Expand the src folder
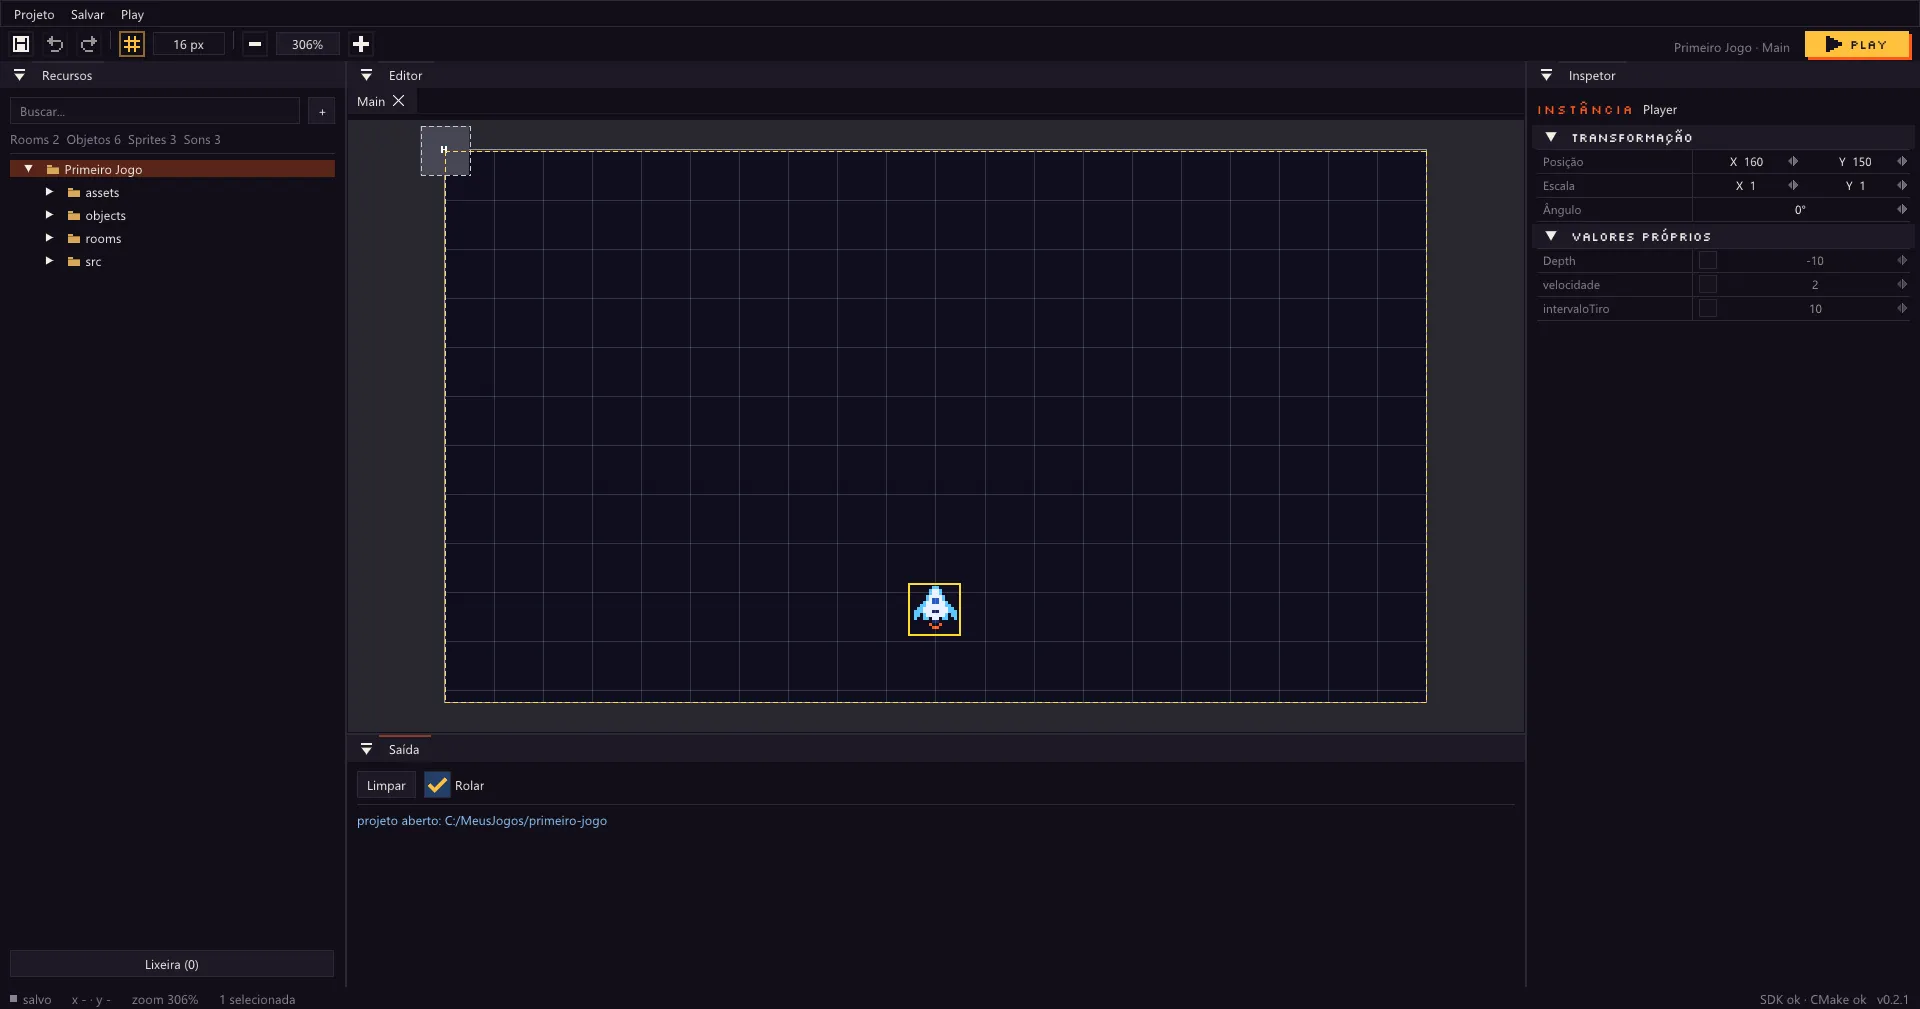 click(49, 261)
